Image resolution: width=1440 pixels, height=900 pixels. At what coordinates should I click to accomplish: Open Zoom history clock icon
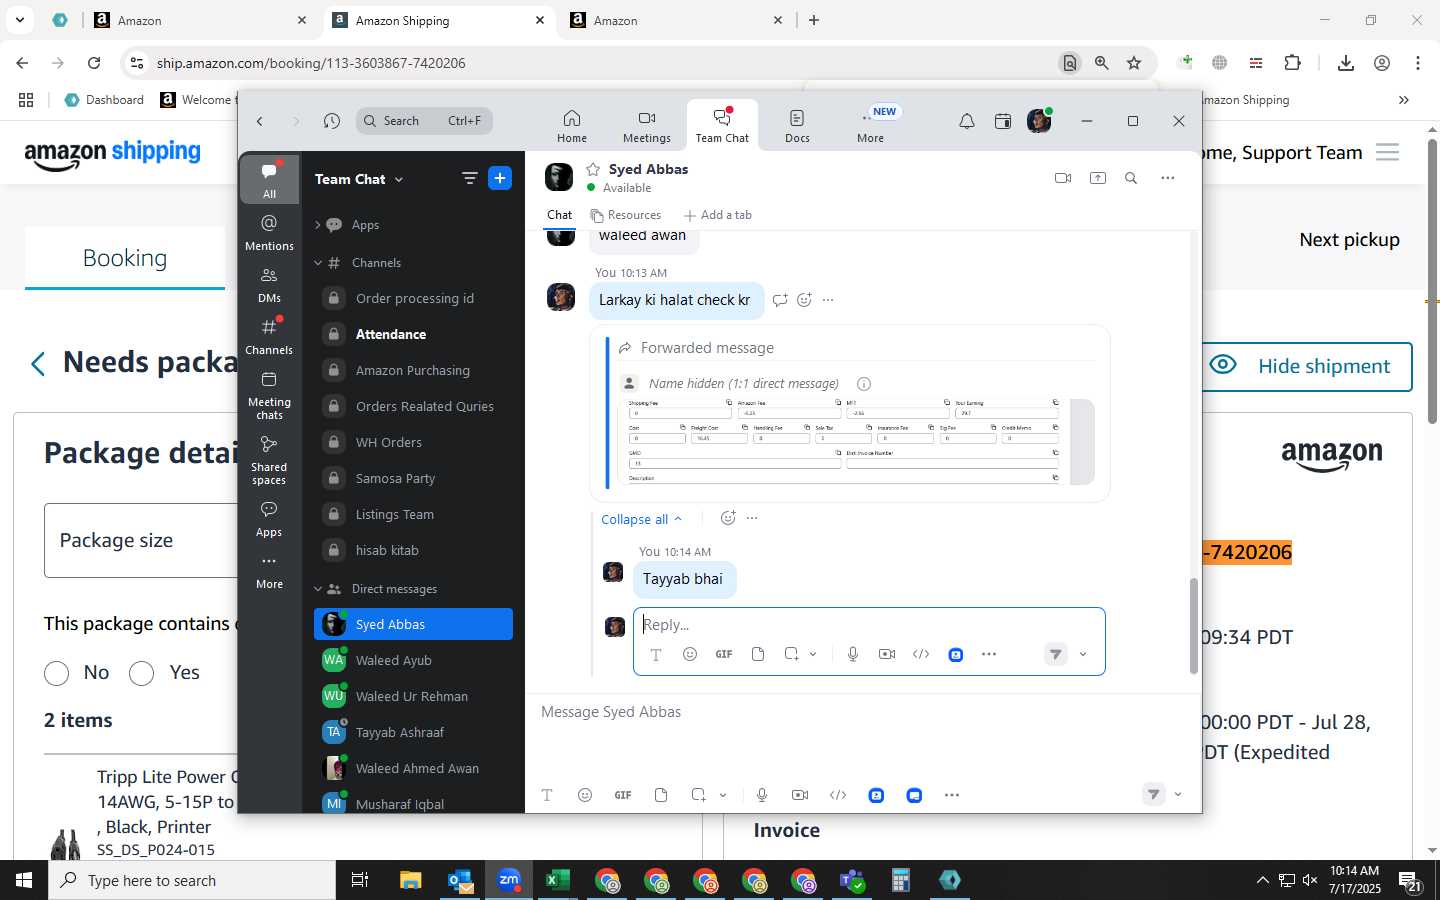coord(332,121)
